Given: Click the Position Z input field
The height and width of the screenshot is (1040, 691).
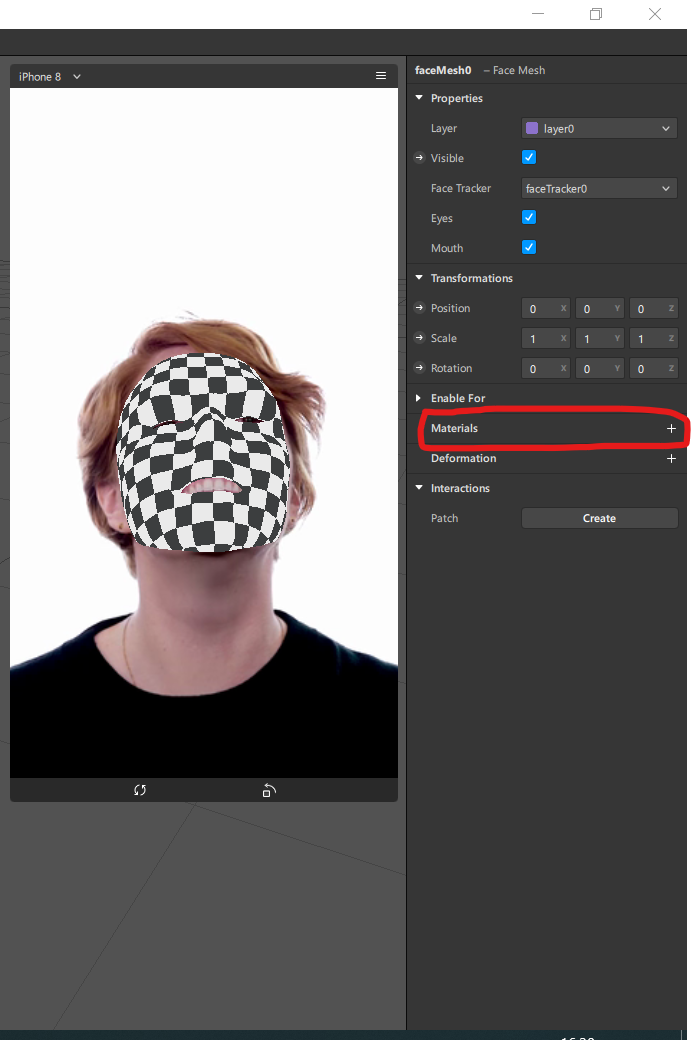Looking at the screenshot, I should point(653,308).
